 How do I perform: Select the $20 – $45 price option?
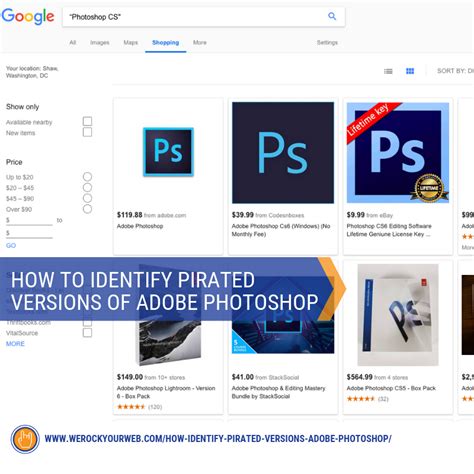click(x=87, y=187)
